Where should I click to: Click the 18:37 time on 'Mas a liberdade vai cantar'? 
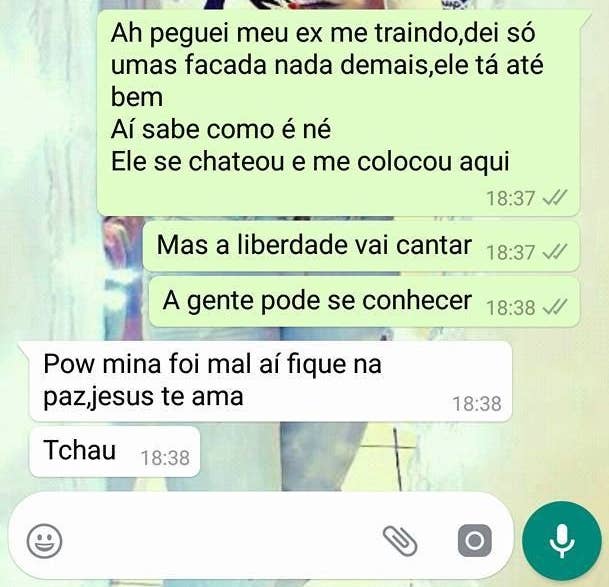511,253
